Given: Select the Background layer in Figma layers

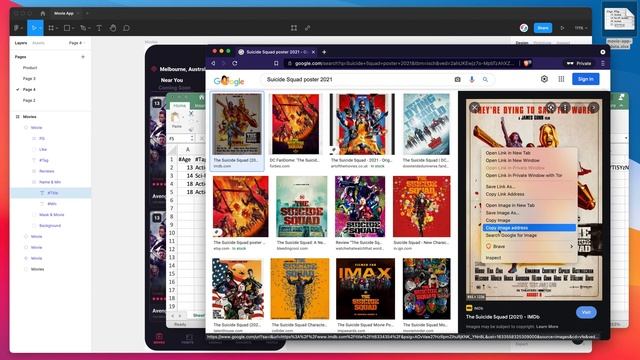Looking at the screenshot, I should tap(50, 226).
